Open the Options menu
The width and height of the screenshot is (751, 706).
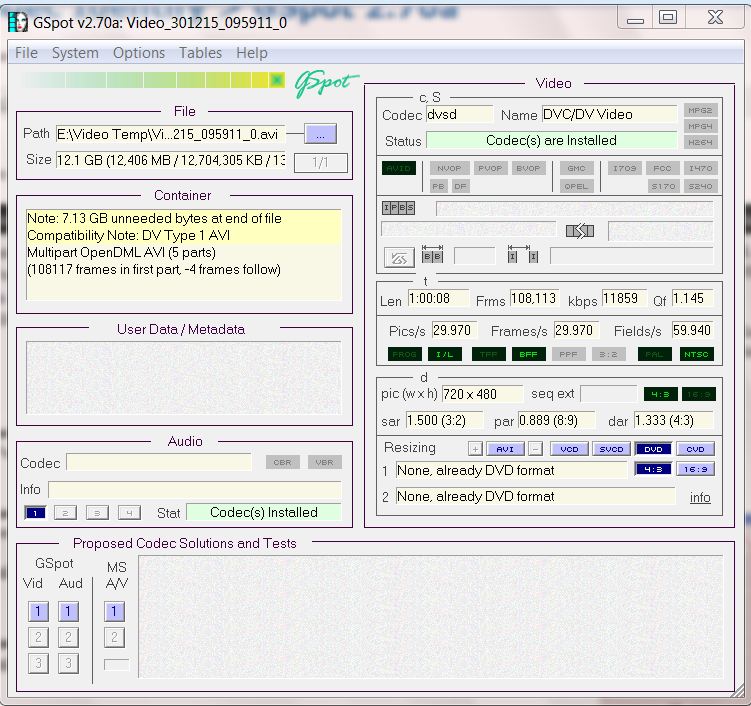[x=139, y=53]
